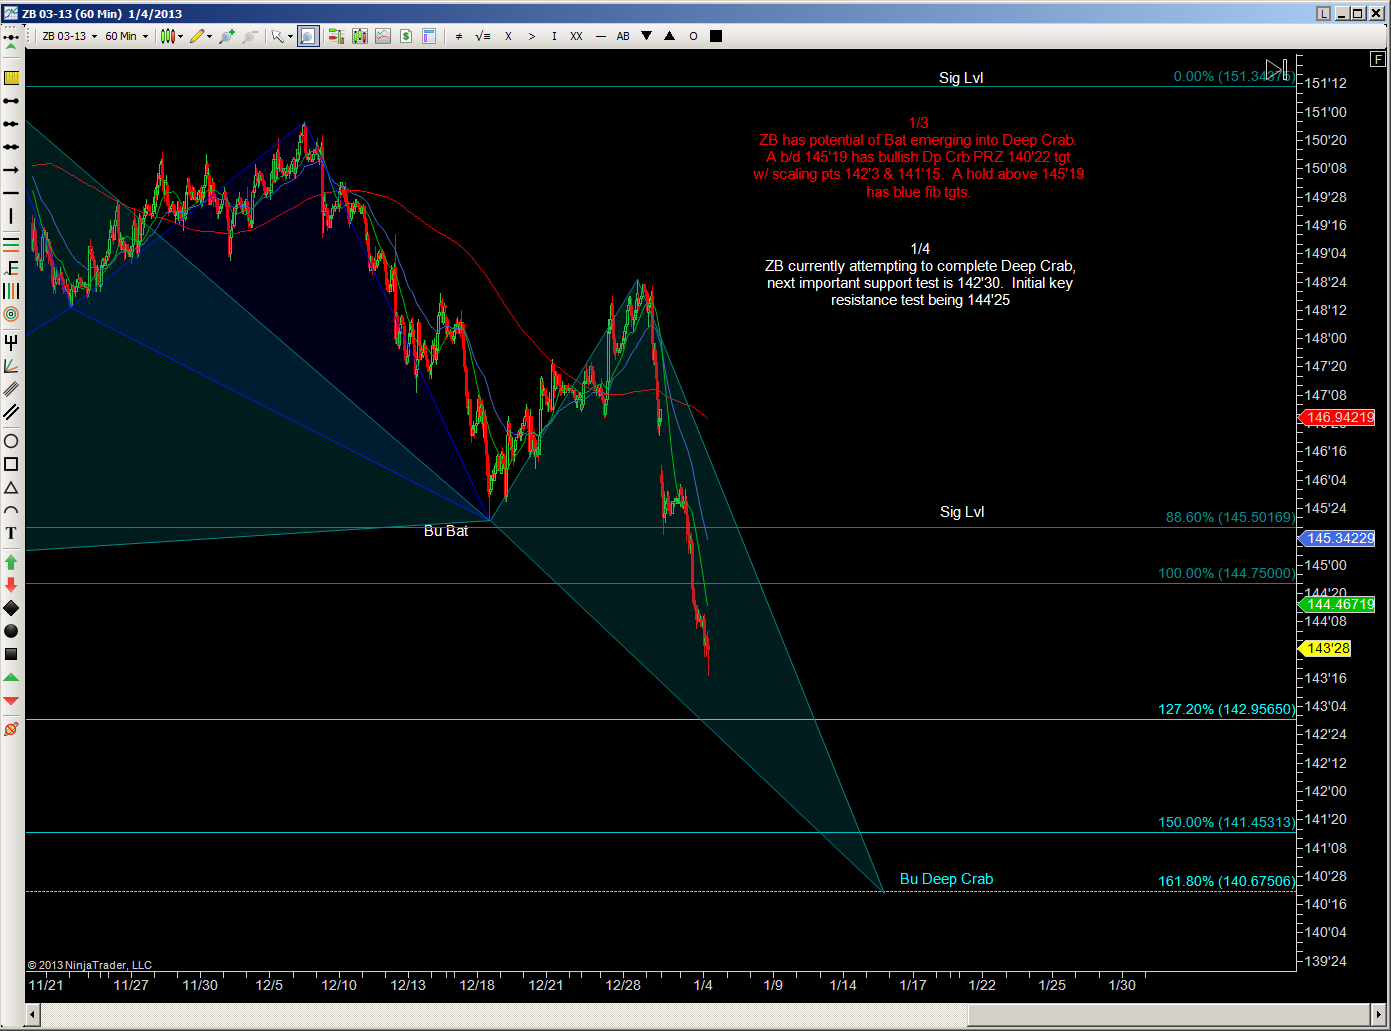Select the yellow Ruler drawing tool
Image resolution: width=1391 pixels, height=1031 pixels.
point(11,78)
